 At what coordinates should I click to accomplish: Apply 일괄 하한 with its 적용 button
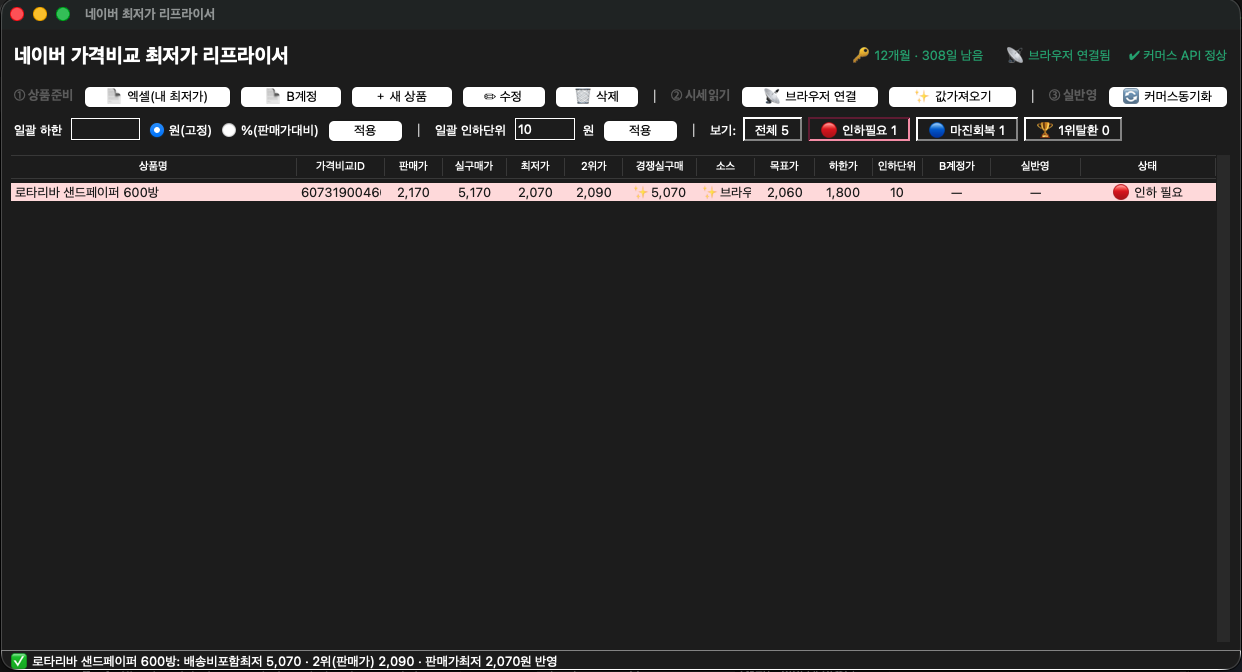point(365,130)
